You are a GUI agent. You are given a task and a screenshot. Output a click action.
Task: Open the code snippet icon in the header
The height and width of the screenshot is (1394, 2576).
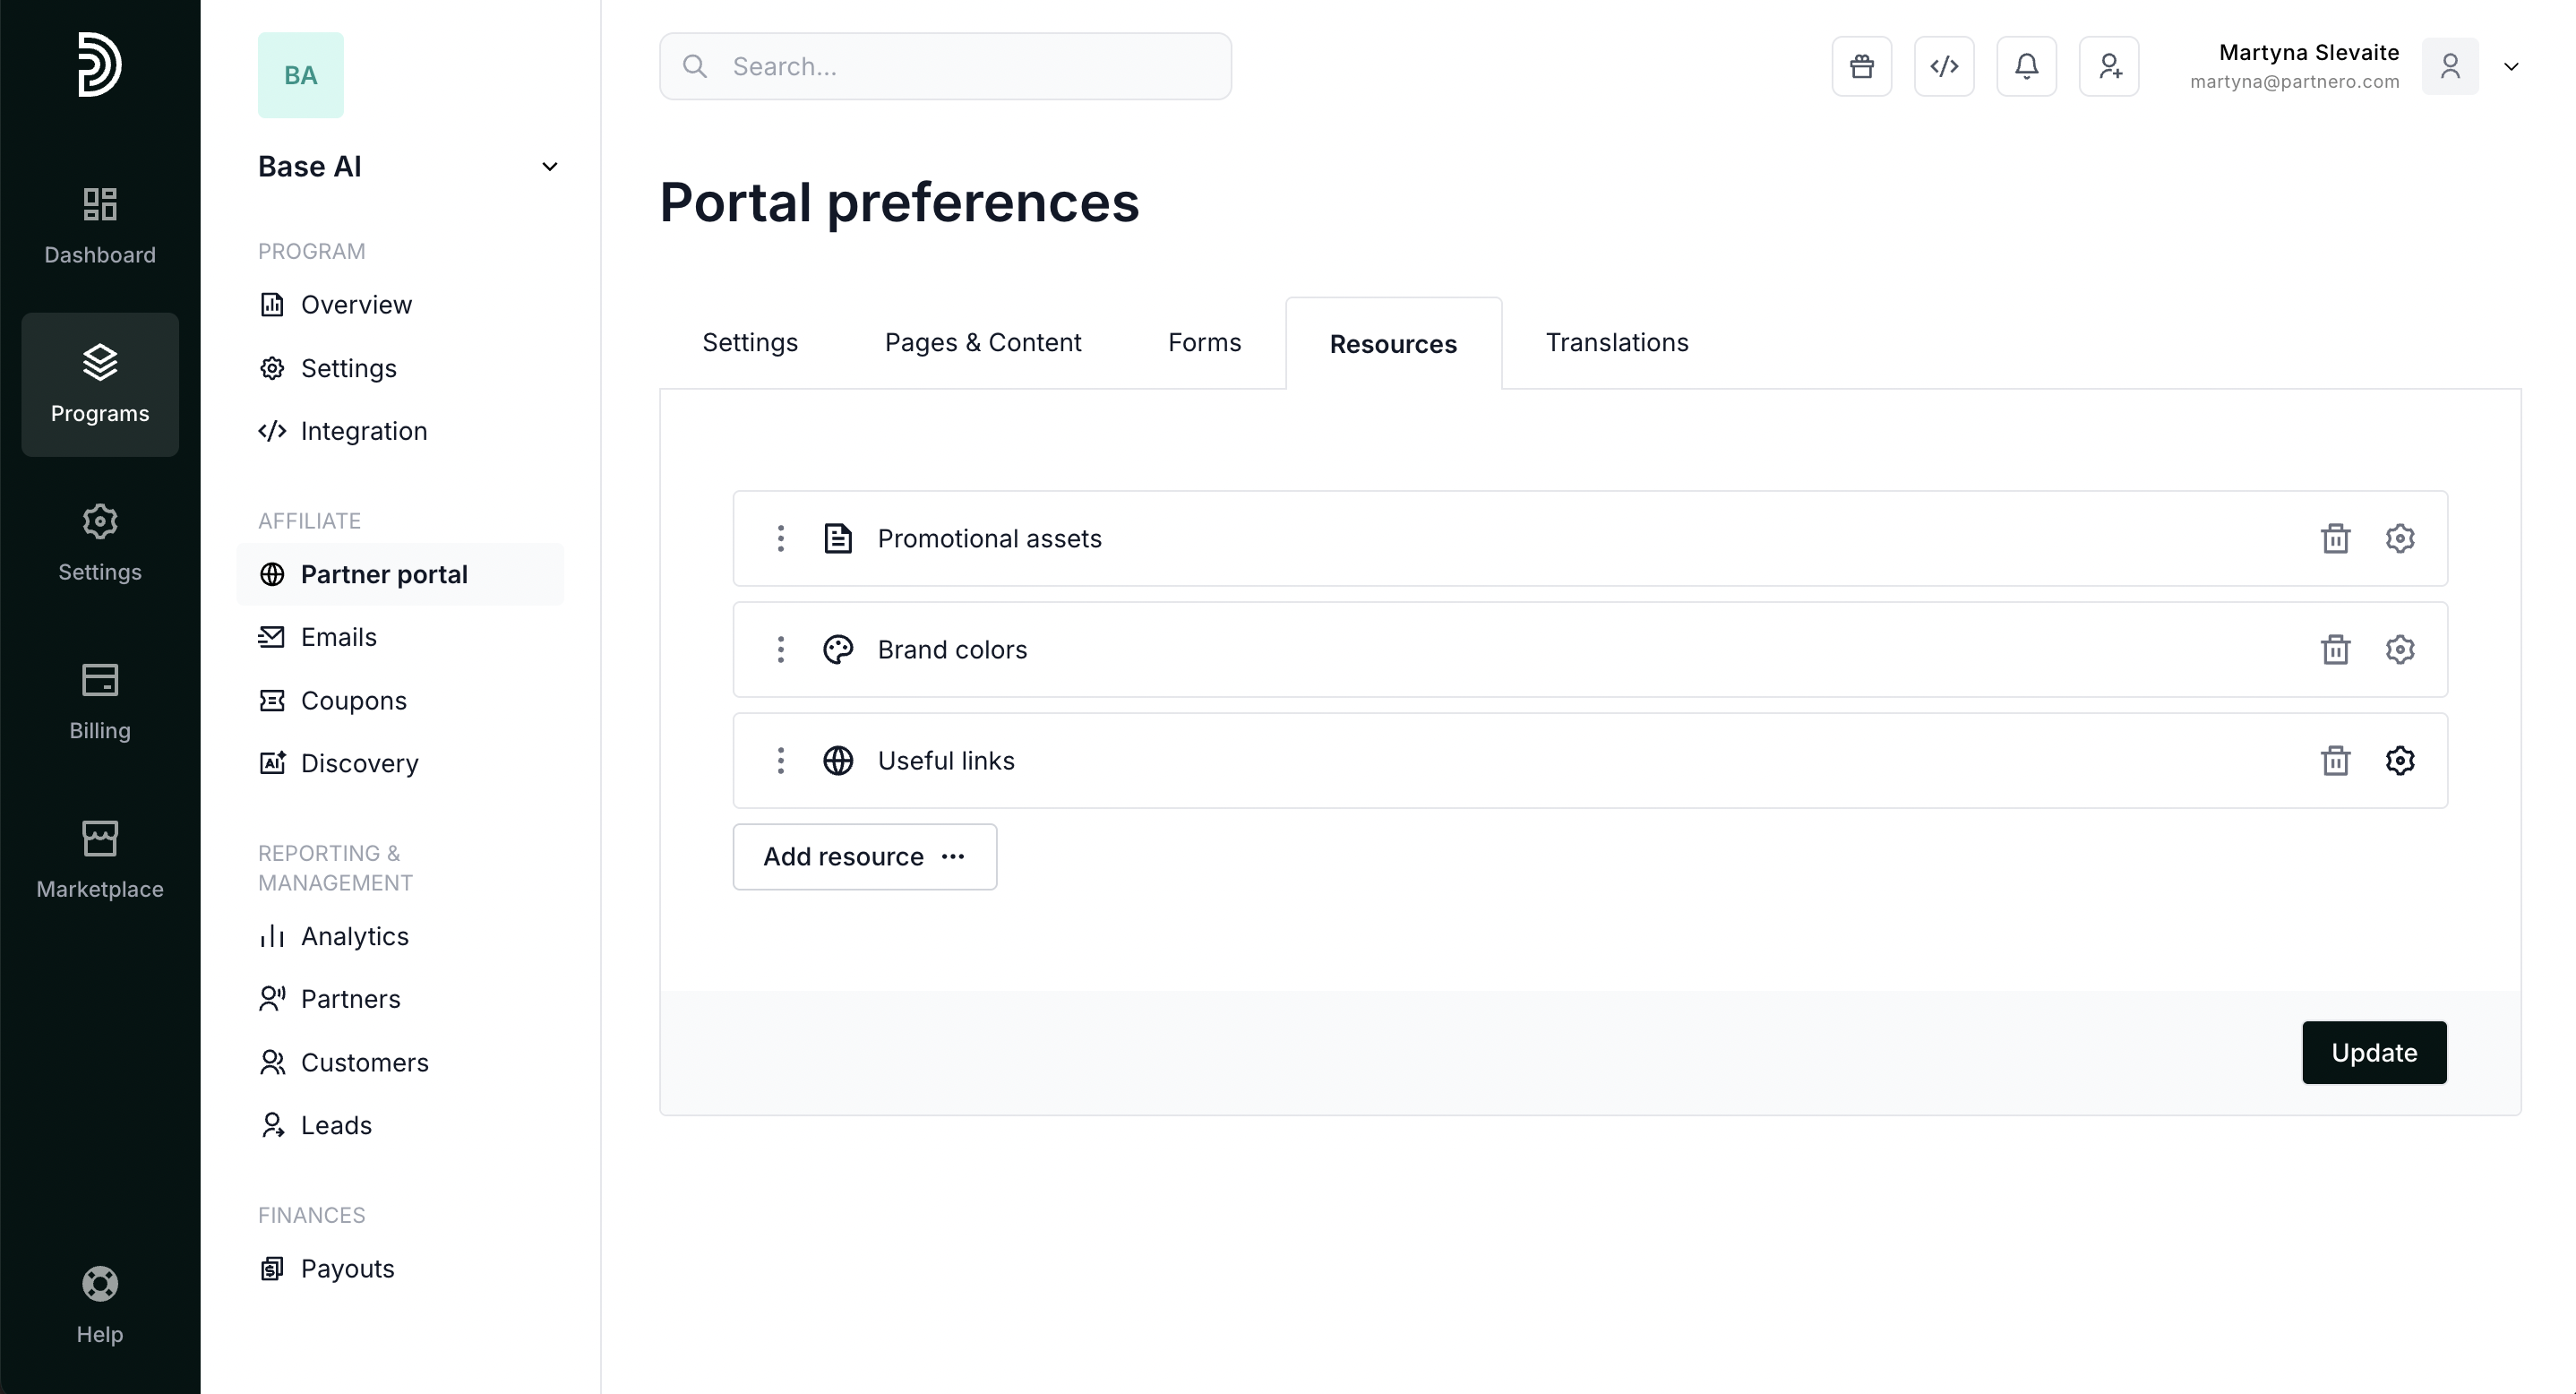click(1944, 67)
